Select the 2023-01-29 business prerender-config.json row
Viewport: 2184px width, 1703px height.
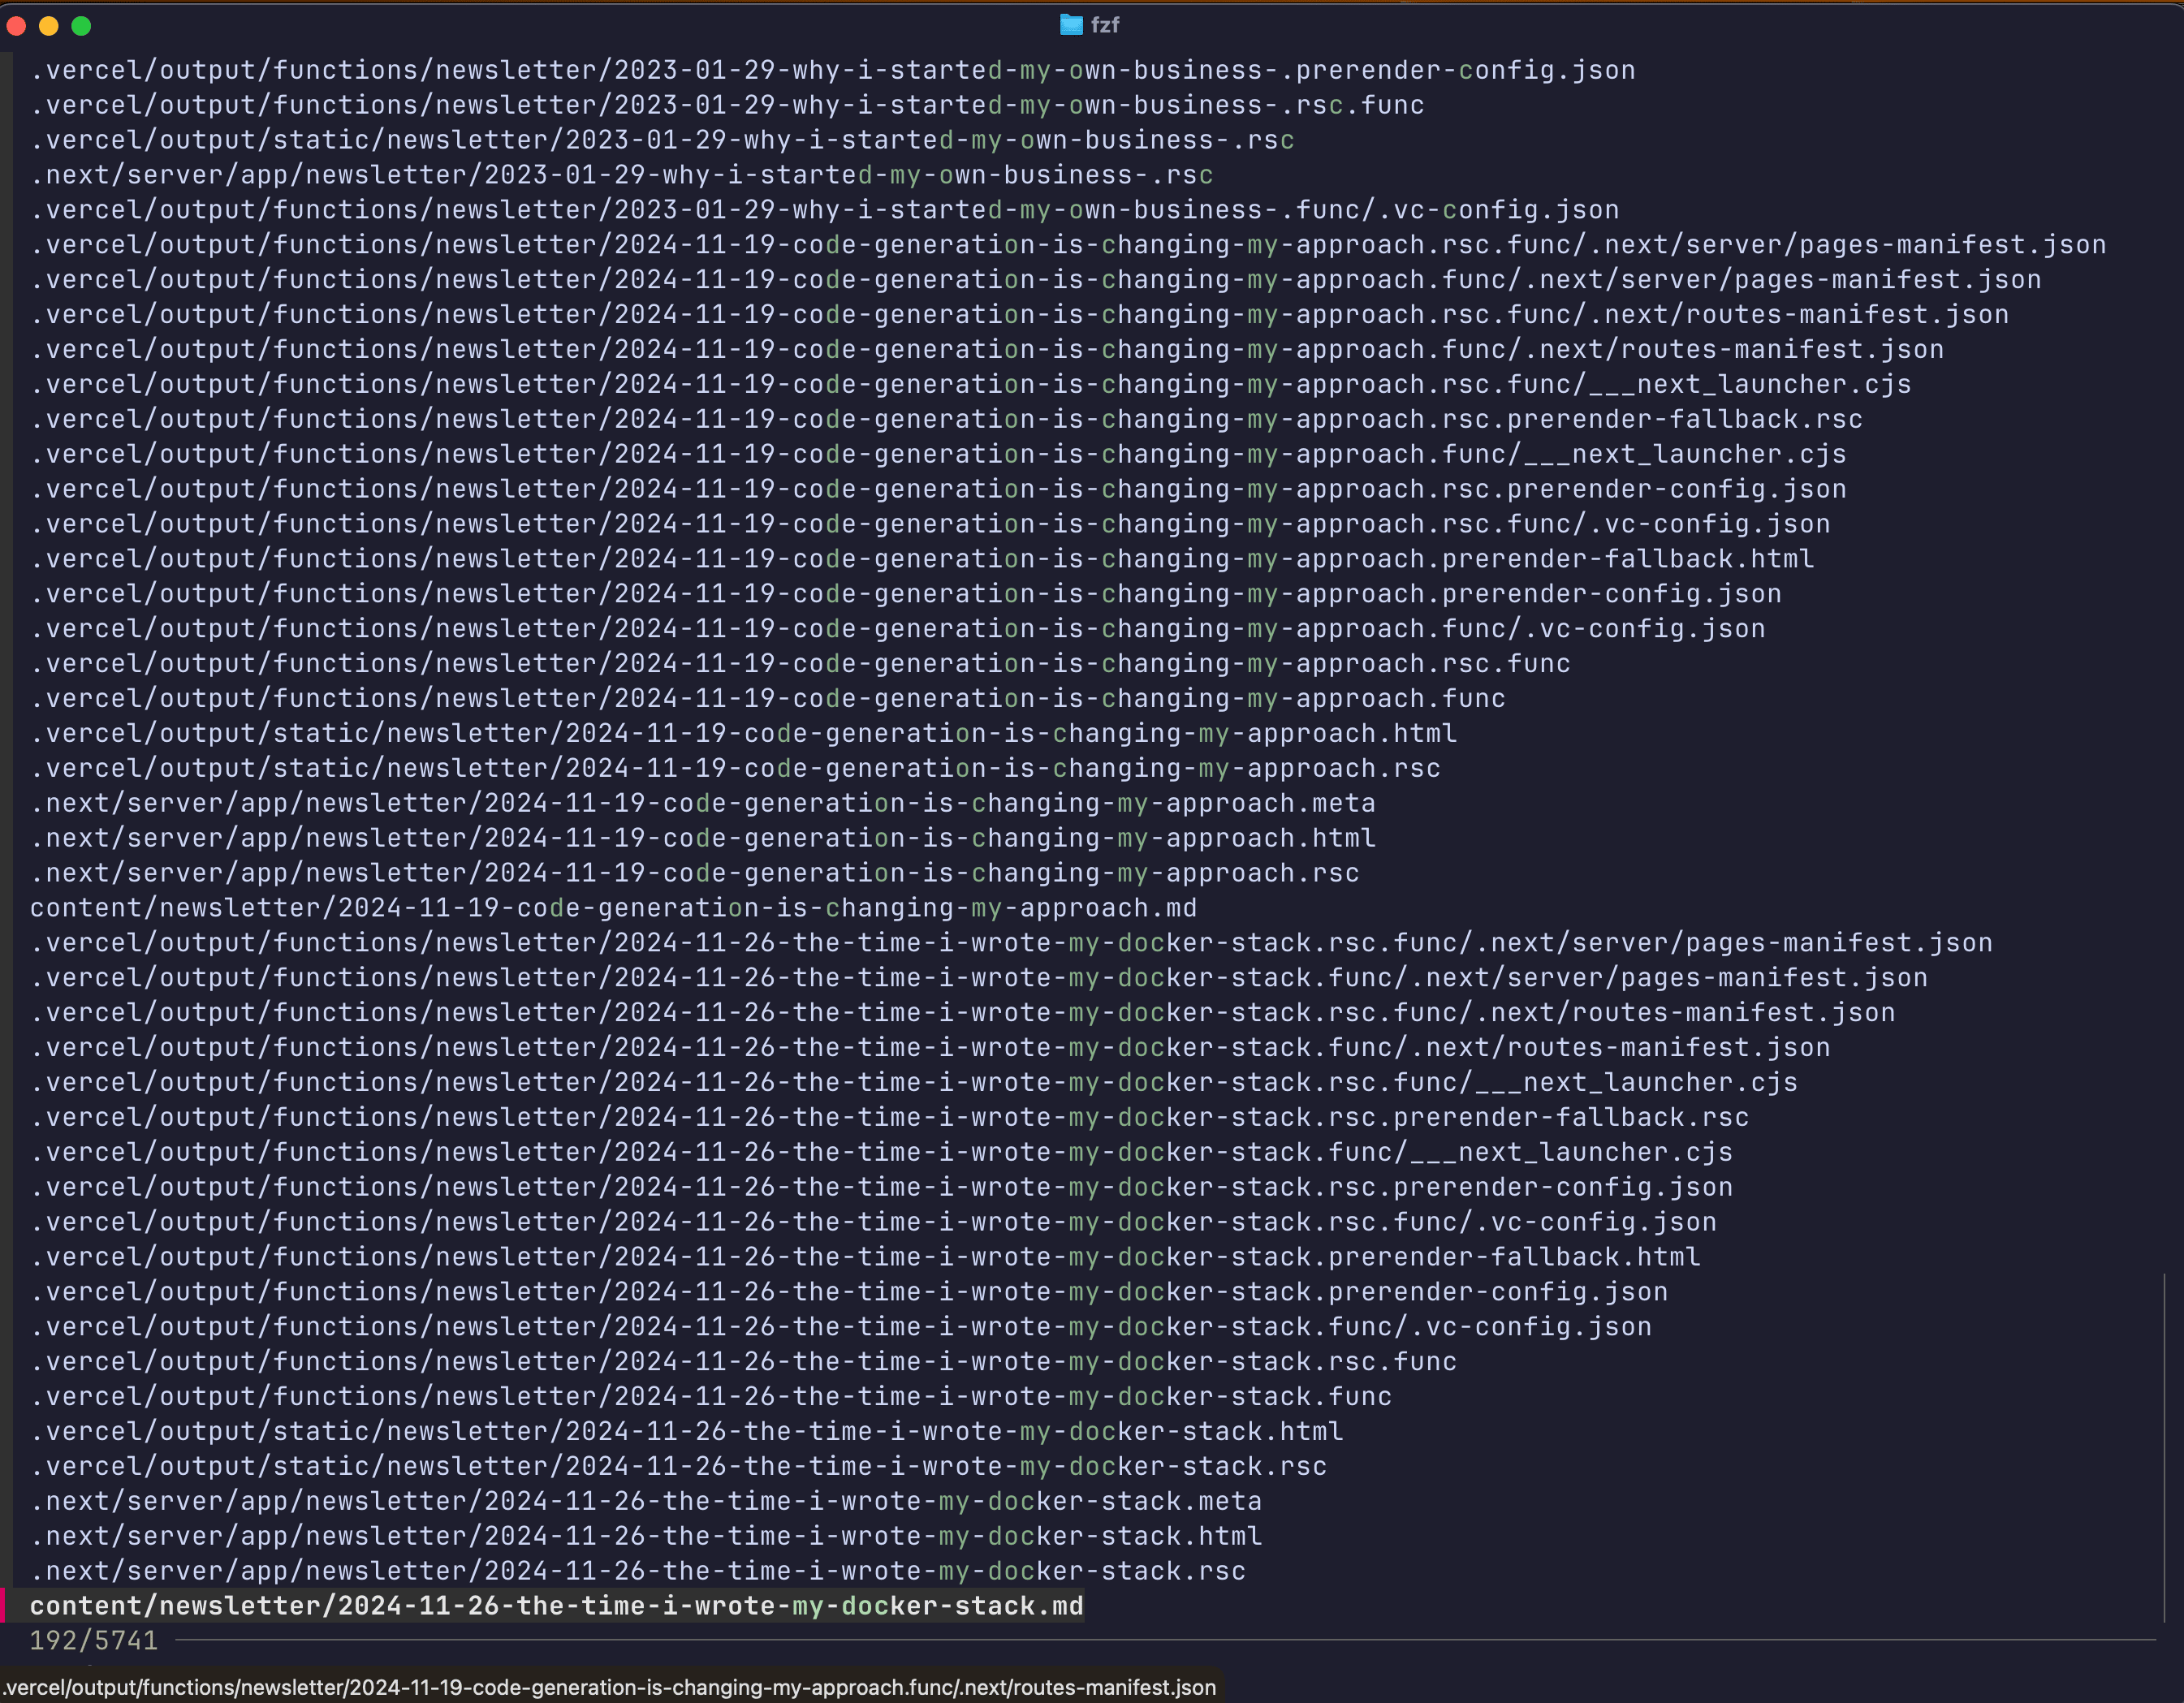833,70
